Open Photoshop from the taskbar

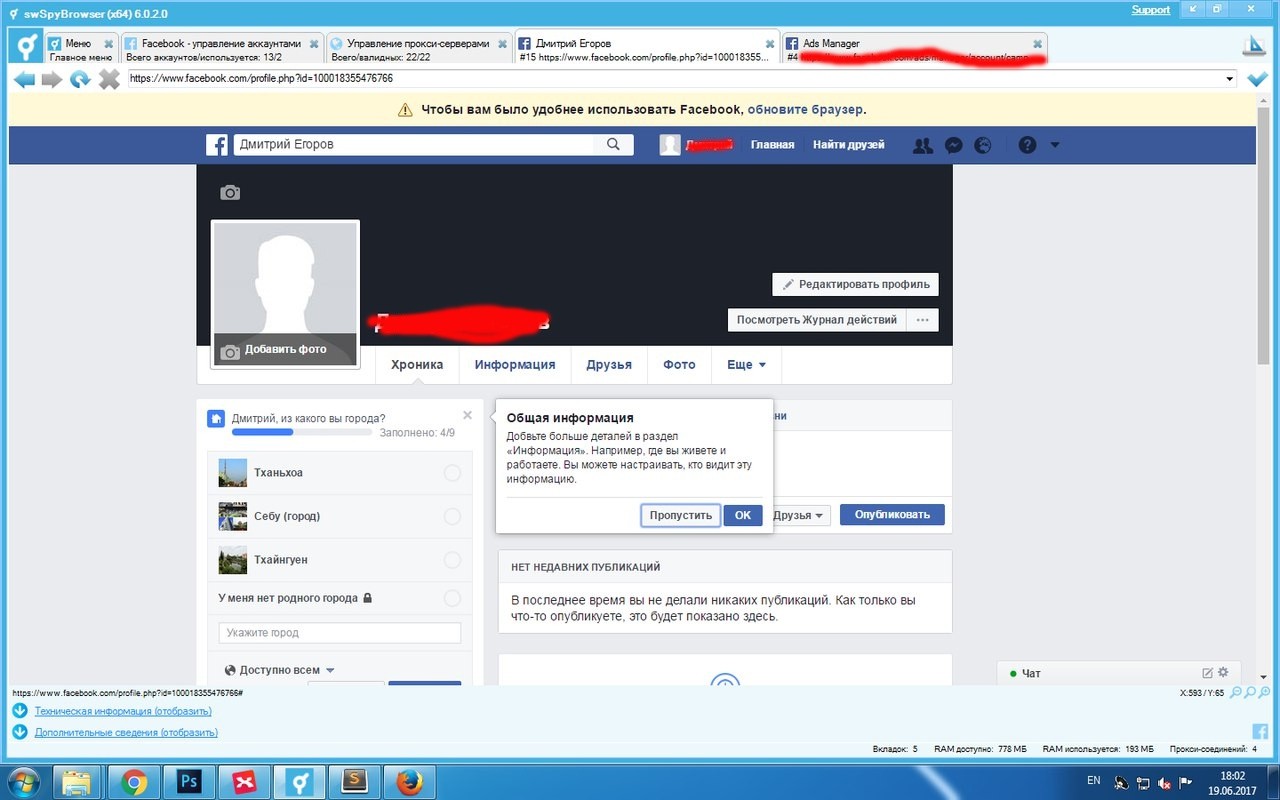(188, 782)
